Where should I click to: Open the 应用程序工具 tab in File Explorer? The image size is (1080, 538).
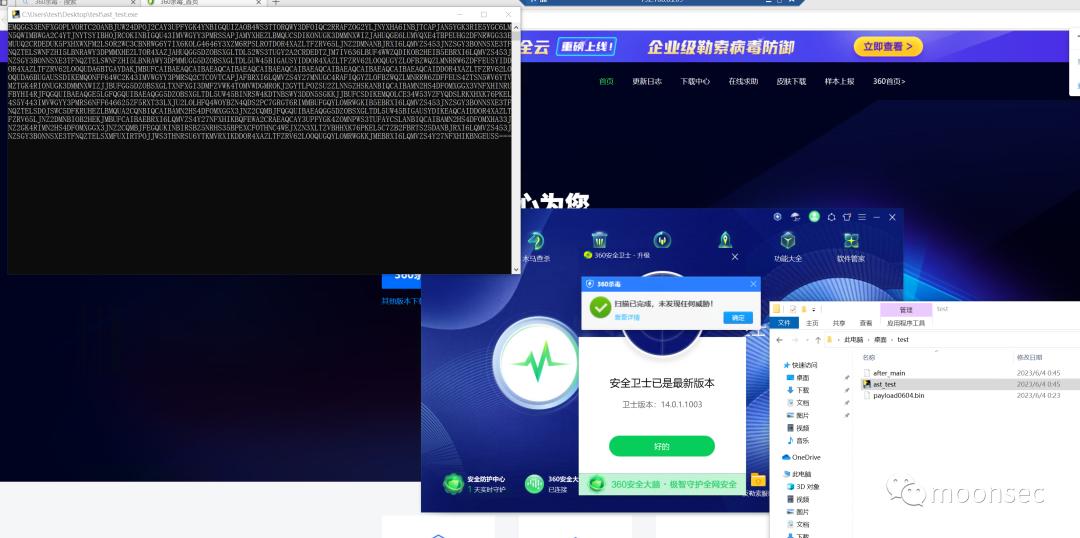click(x=906, y=322)
